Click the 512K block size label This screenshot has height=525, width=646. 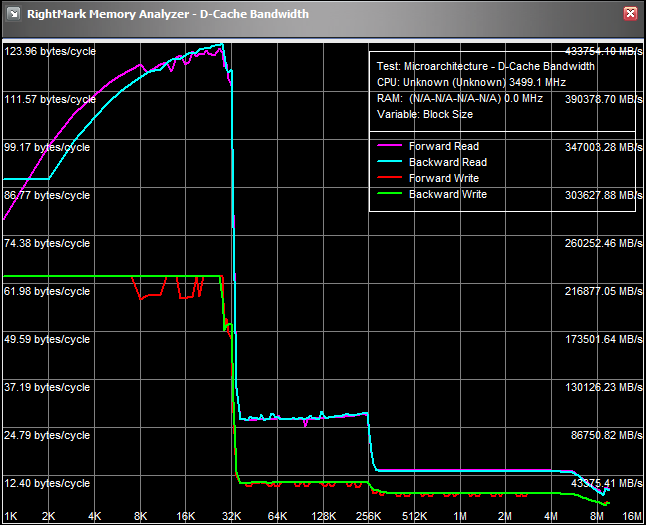[414, 516]
